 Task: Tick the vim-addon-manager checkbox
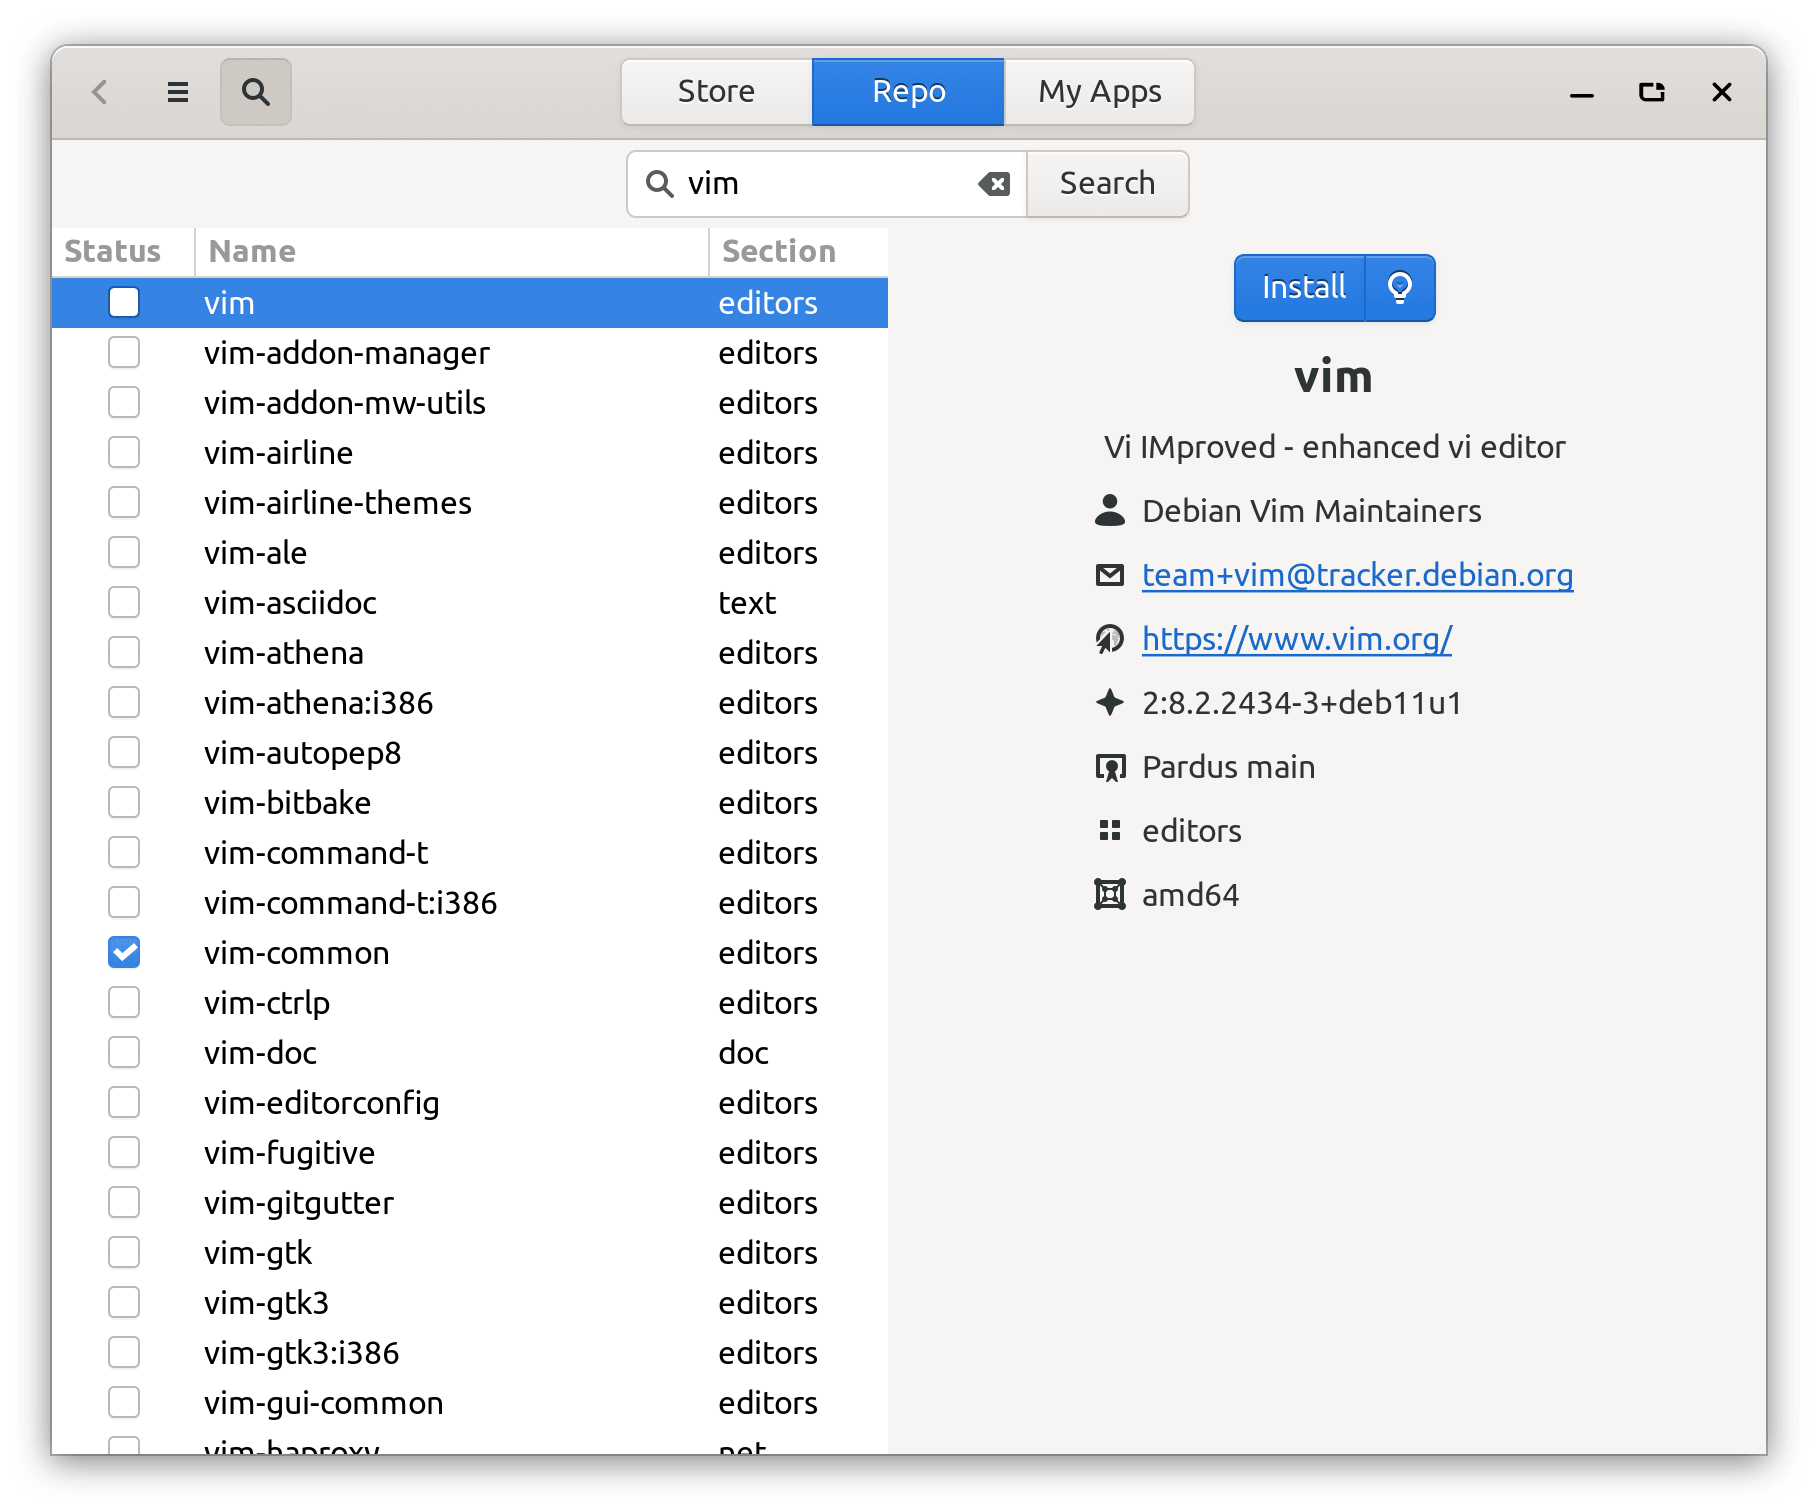[124, 352]
